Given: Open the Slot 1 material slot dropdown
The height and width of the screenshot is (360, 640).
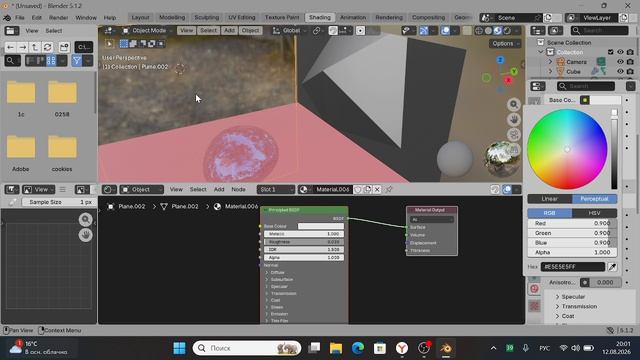Looking at the screenshot, I should (x=276, y=189).
